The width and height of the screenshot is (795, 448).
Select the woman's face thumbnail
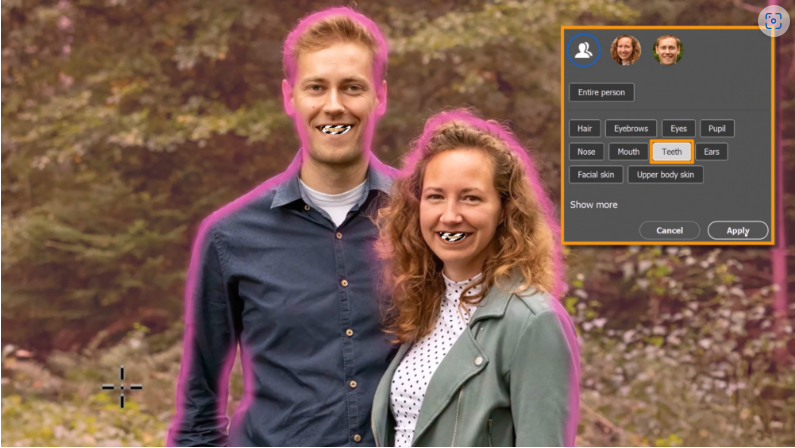click(x=625, y=50)
